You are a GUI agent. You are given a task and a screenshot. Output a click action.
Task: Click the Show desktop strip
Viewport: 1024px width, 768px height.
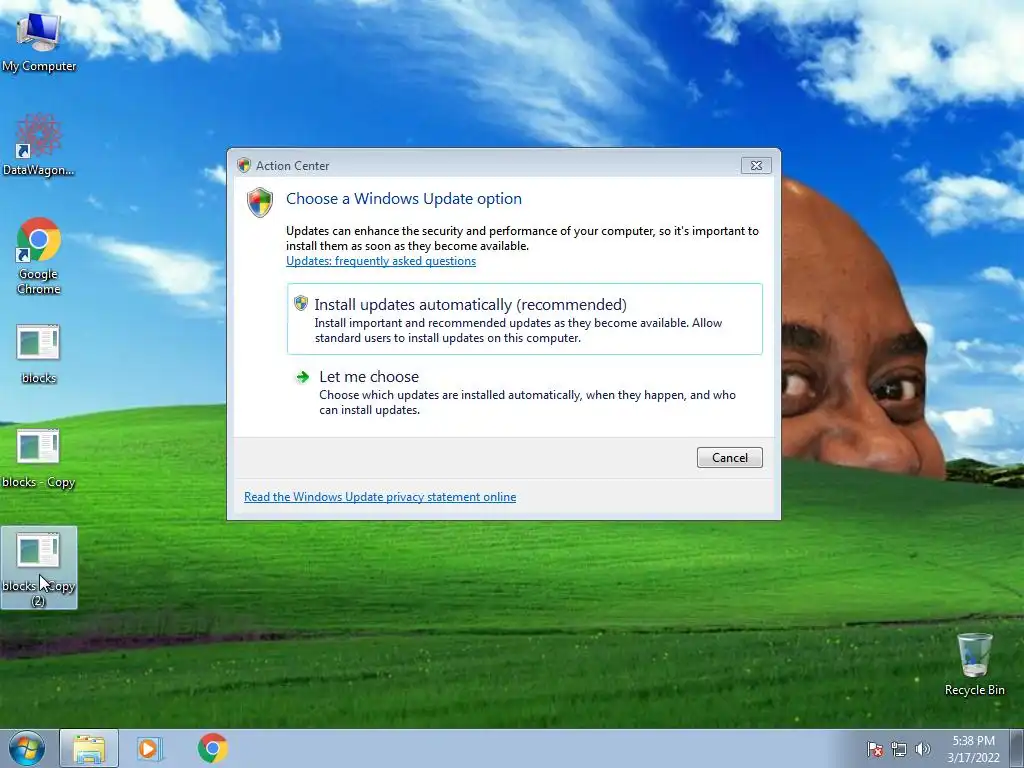[1016, 749]
